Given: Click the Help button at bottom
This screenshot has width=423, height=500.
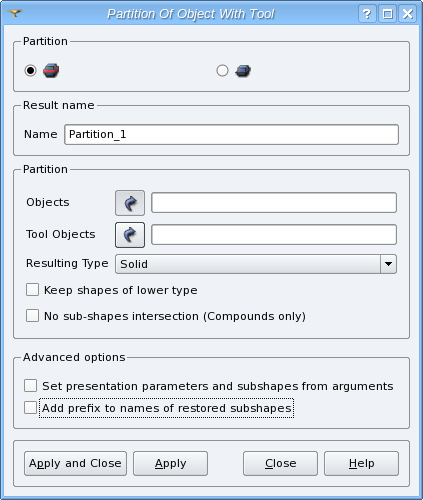Looking at the screenshot, I should 361,463.
